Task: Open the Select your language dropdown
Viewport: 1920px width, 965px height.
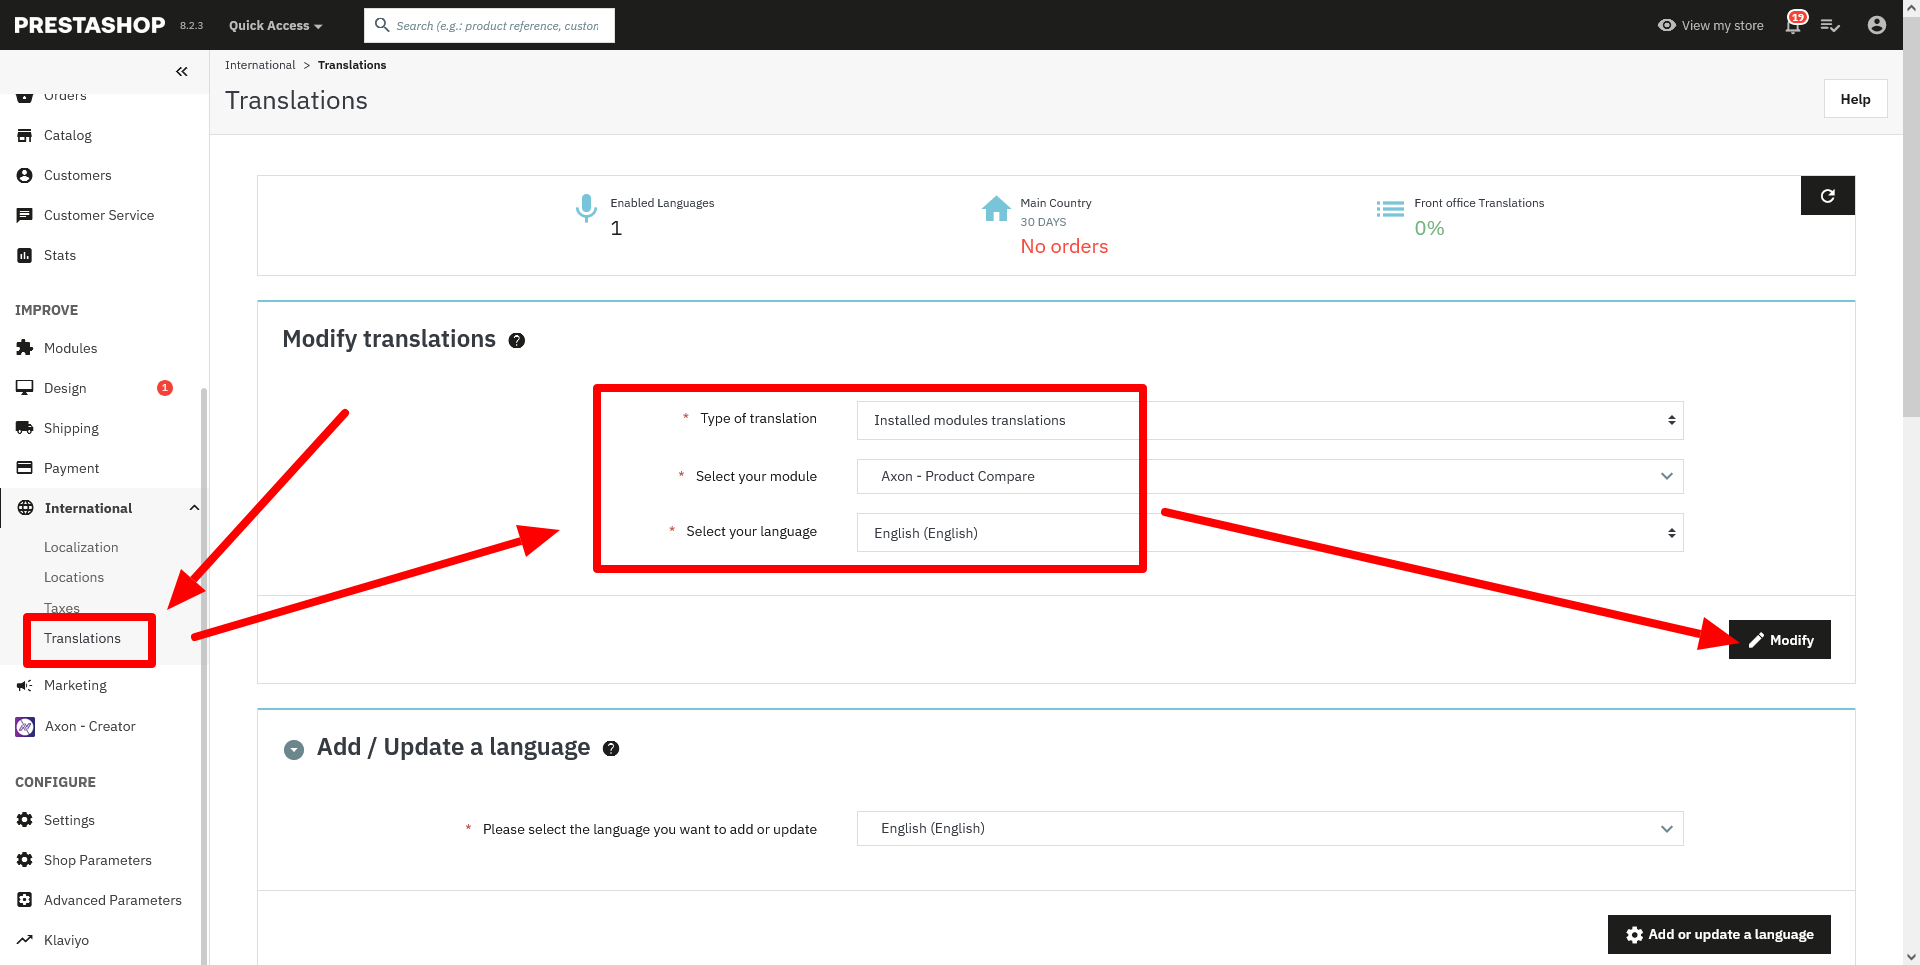Action: tap(1269, 533)
